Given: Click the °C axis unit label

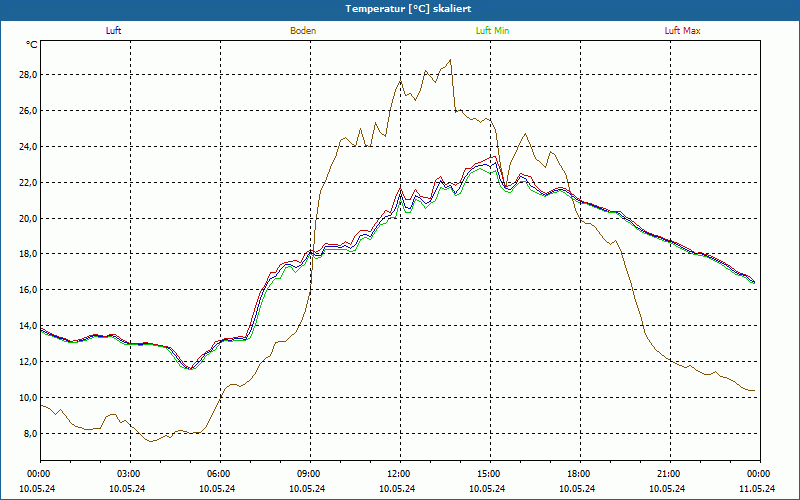Looking at the screenshot, I should coord(32,45).
